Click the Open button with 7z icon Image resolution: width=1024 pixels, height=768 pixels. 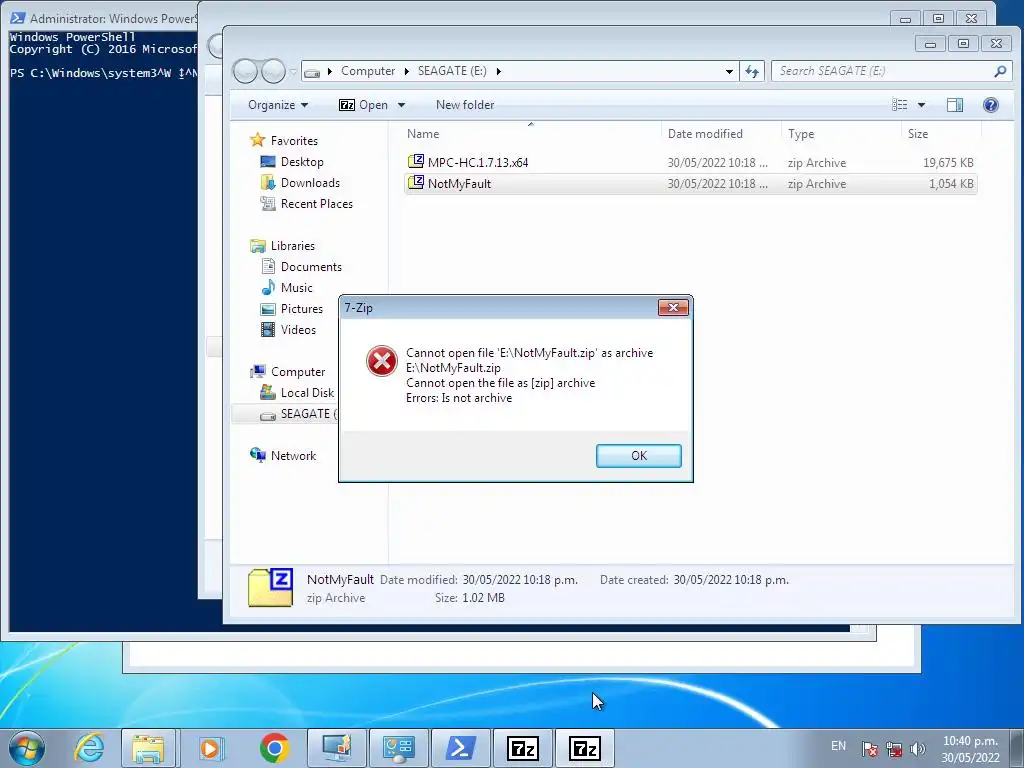(x=363, y=105)
